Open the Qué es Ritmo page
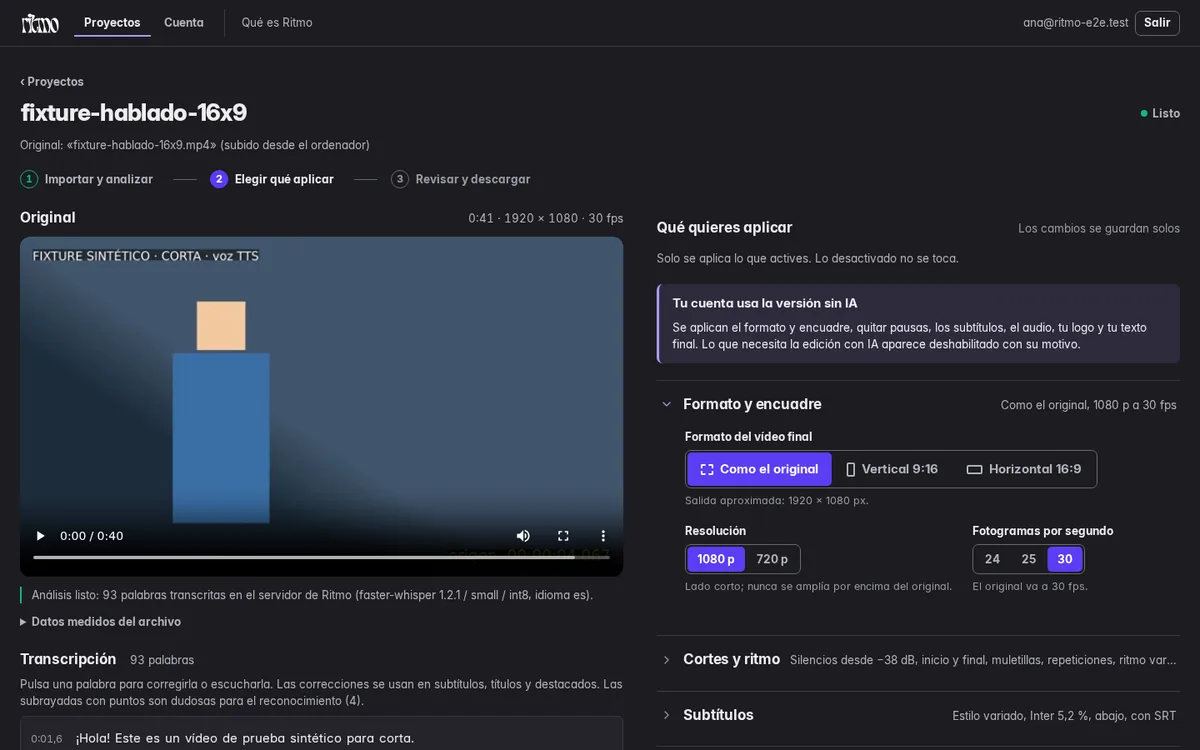 [277, 23]
